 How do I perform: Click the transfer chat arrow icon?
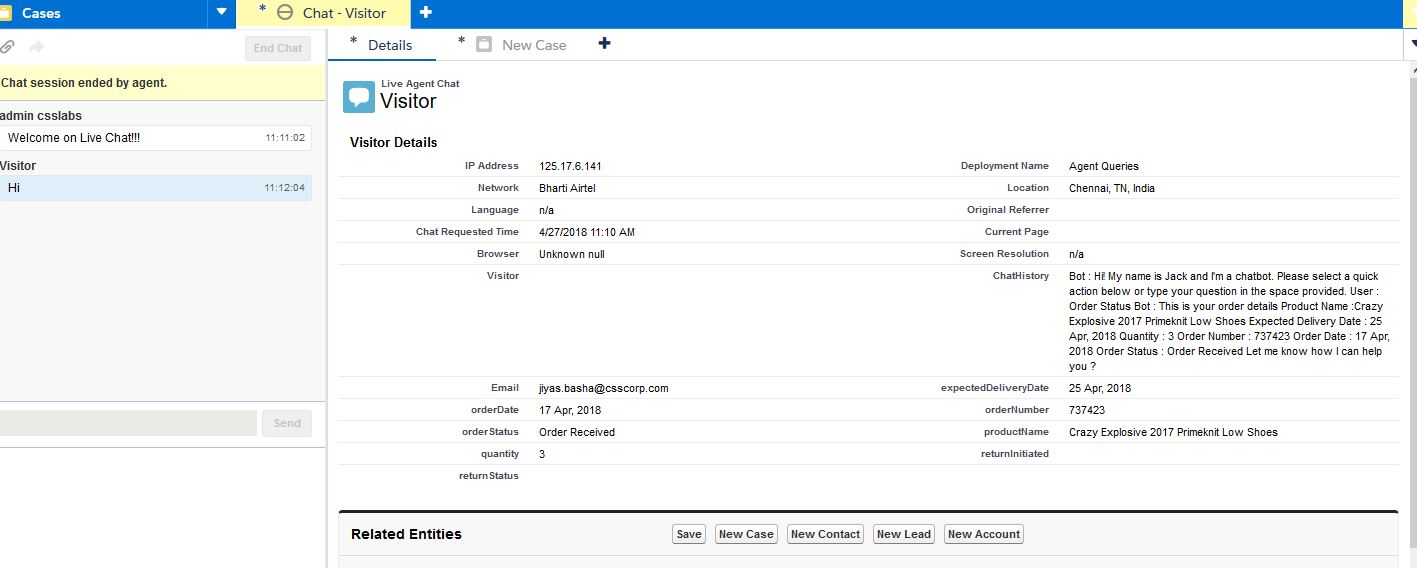(x=37, y=47)
